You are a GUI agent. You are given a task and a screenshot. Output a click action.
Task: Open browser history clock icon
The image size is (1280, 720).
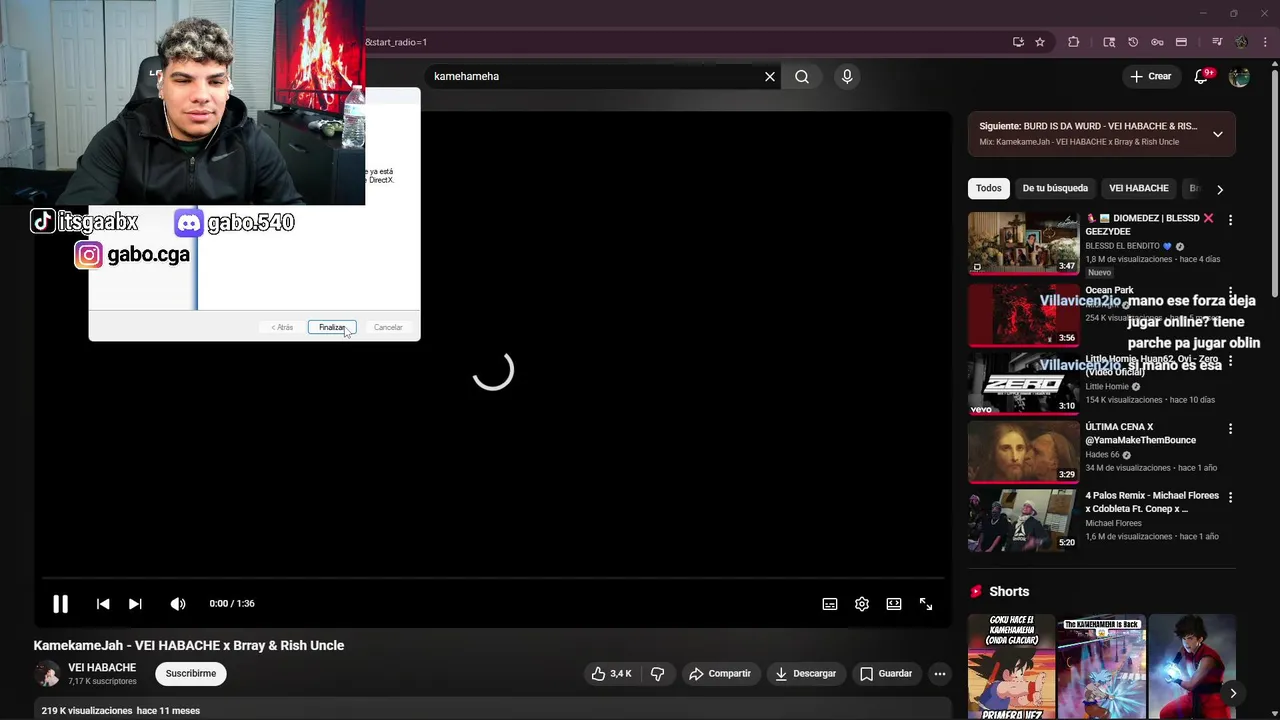tap(1133, 42)
